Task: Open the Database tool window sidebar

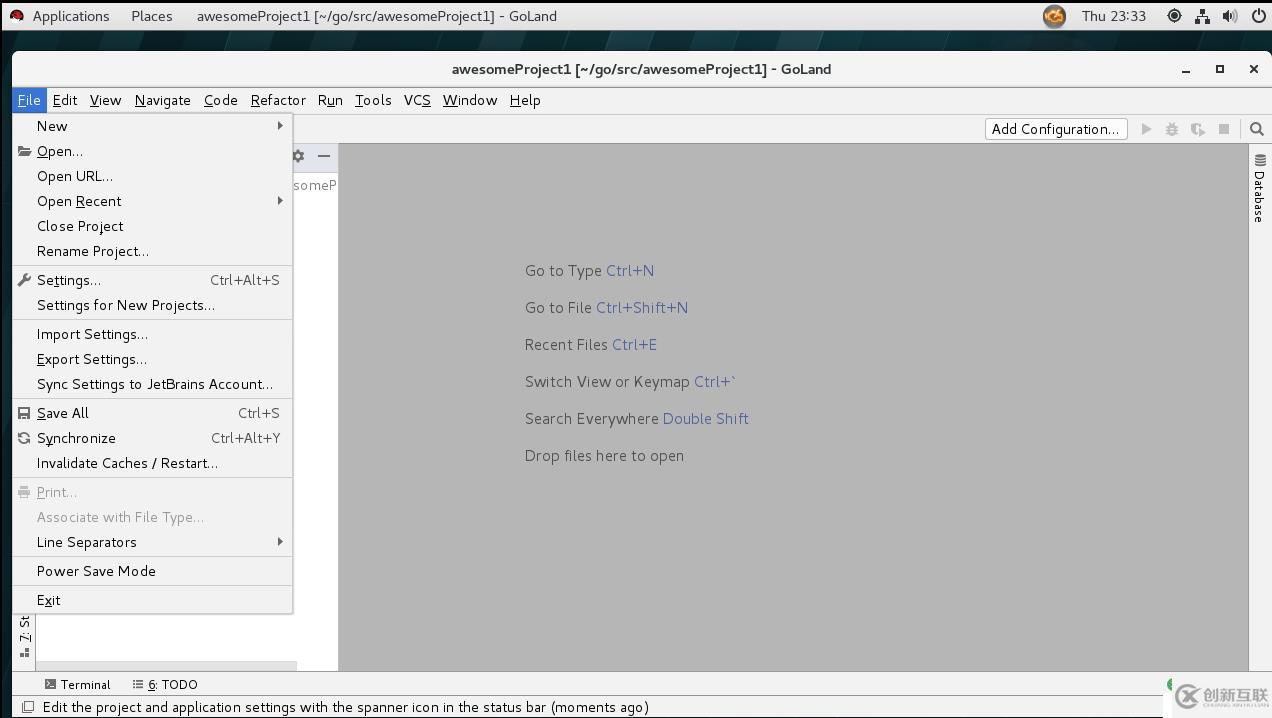Action: pos(1260,188)
